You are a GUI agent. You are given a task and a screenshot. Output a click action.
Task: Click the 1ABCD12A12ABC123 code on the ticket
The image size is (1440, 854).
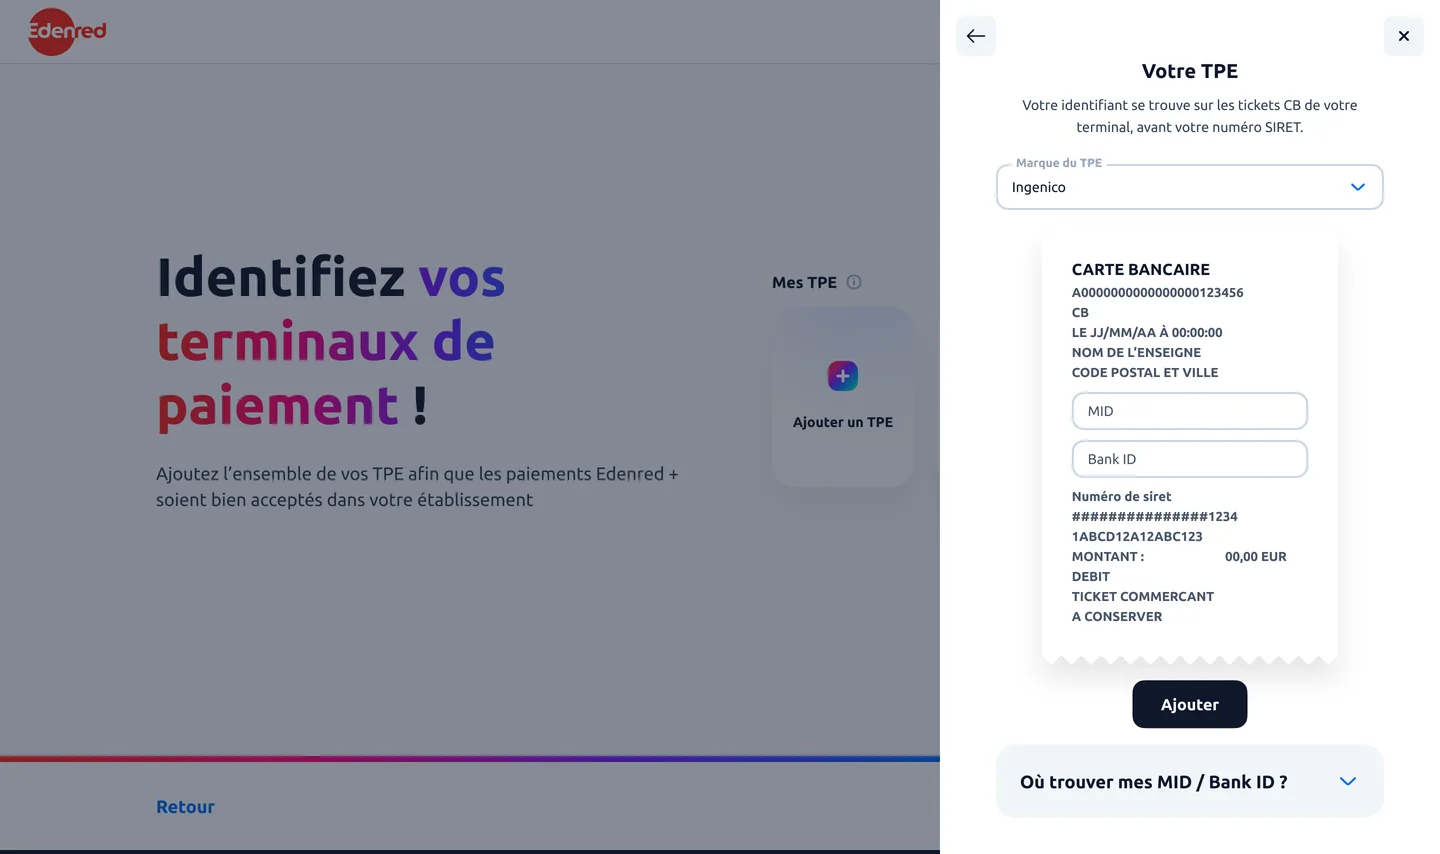[1137, 536]
